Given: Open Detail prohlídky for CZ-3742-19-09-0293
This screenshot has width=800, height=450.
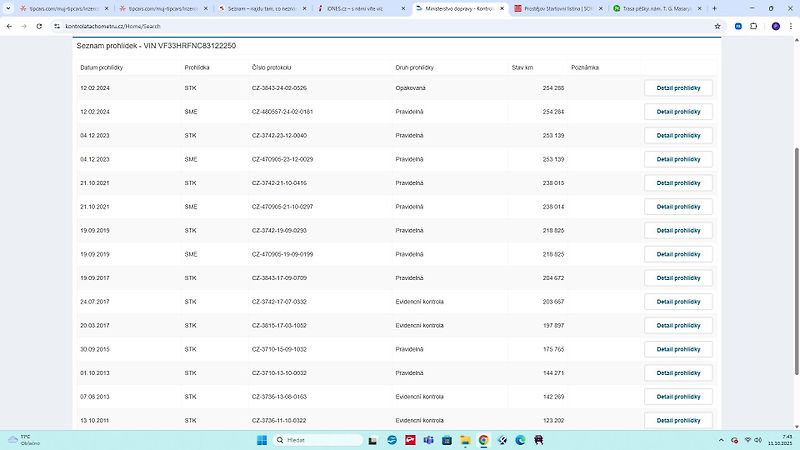Looking at the screenshot, I should [x=678, y=230].
